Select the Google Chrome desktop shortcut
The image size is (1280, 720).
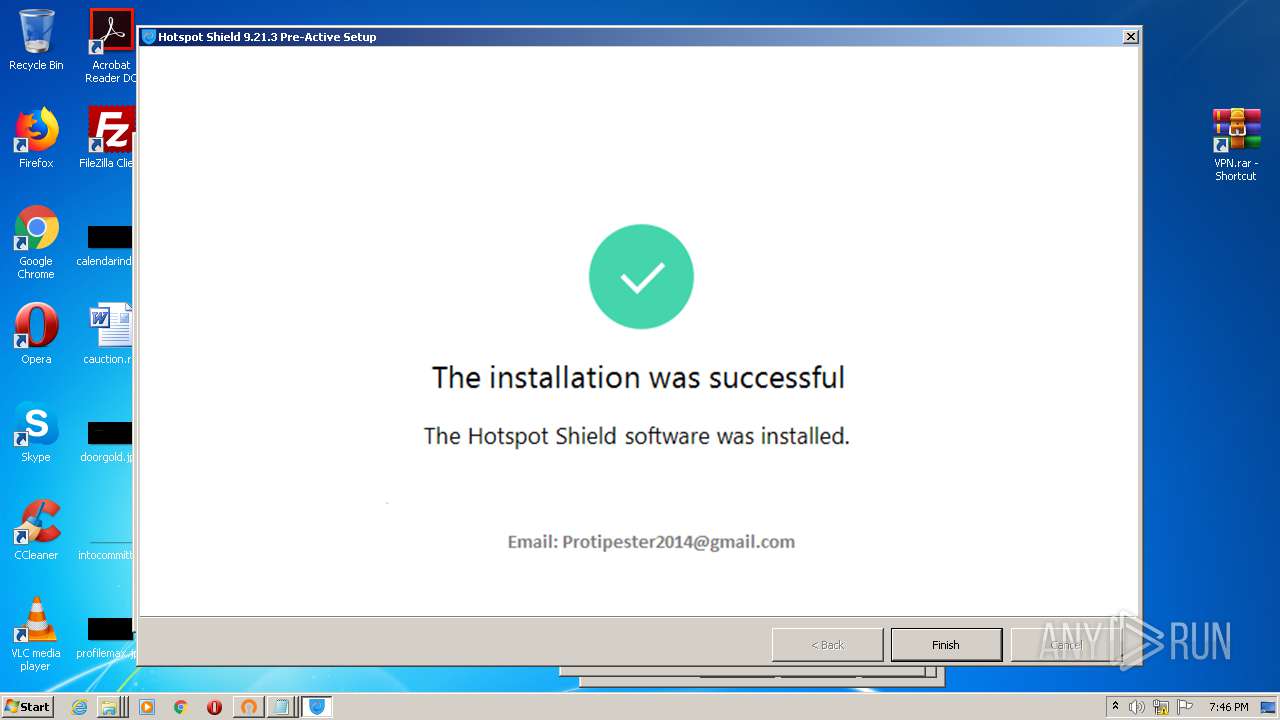coord(36,242)
